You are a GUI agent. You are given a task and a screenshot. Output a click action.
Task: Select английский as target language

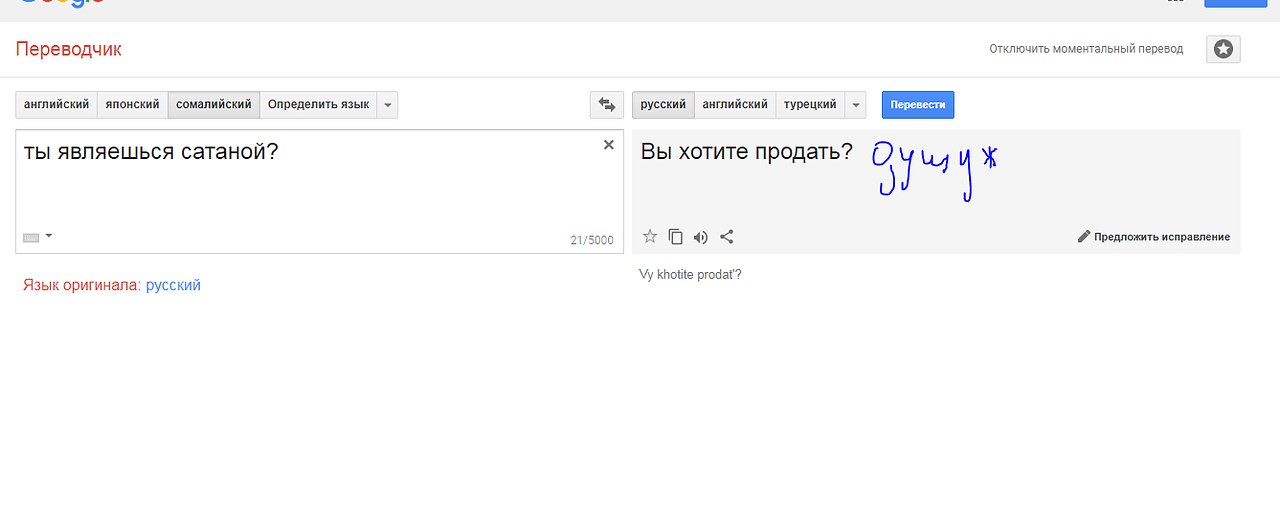(735, 104)
